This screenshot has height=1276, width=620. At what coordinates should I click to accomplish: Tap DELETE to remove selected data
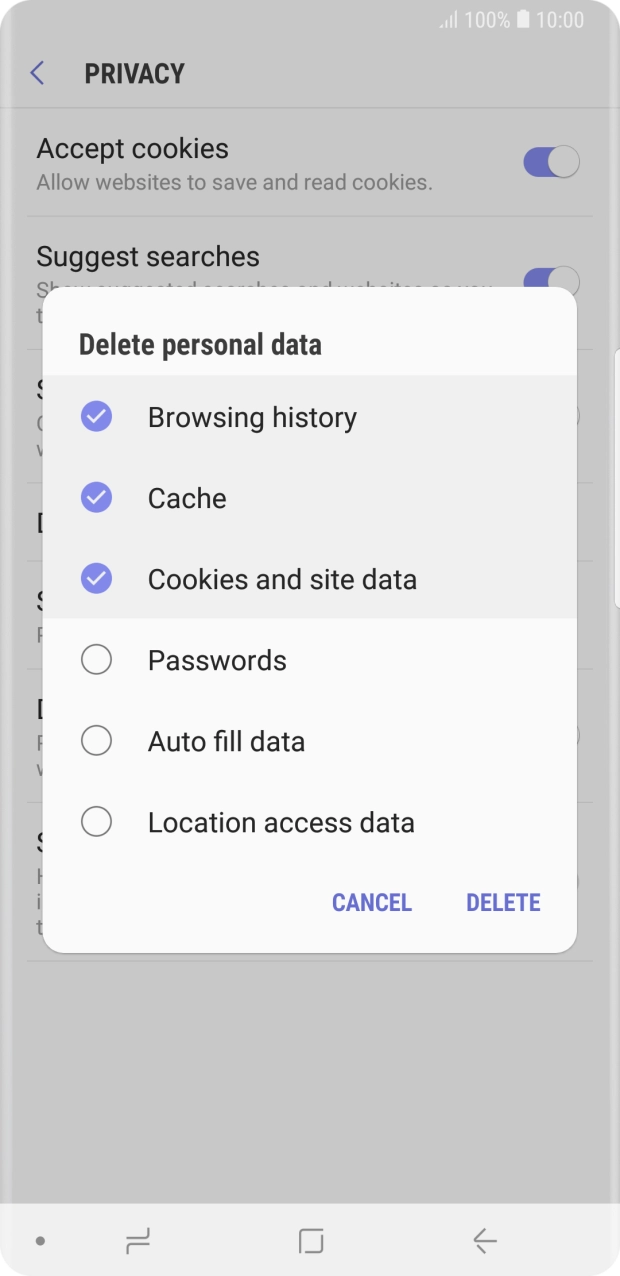pyautogui.click(x=503, y=902)
